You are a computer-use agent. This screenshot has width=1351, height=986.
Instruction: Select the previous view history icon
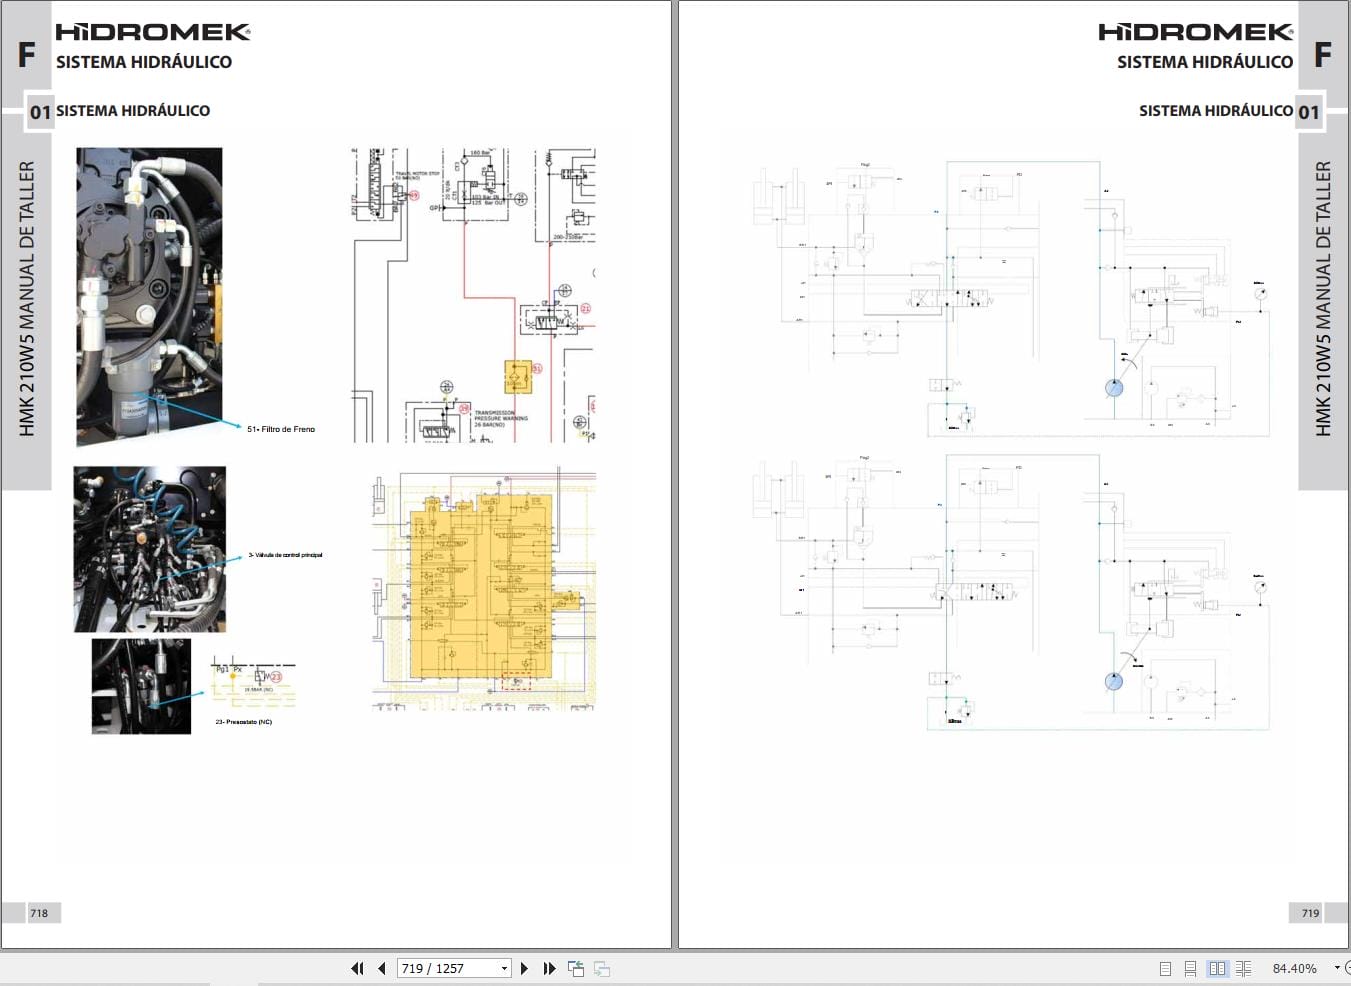point(575,968)
